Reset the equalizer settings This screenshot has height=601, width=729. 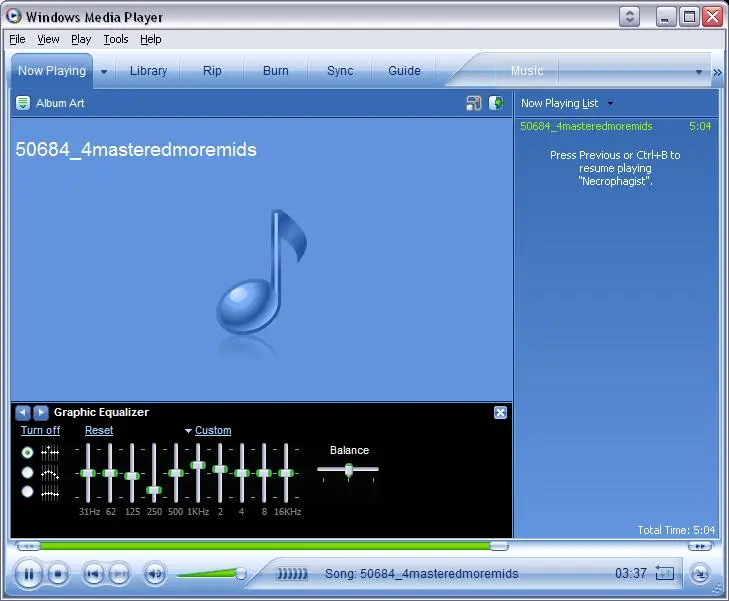[x=99, y=430]
